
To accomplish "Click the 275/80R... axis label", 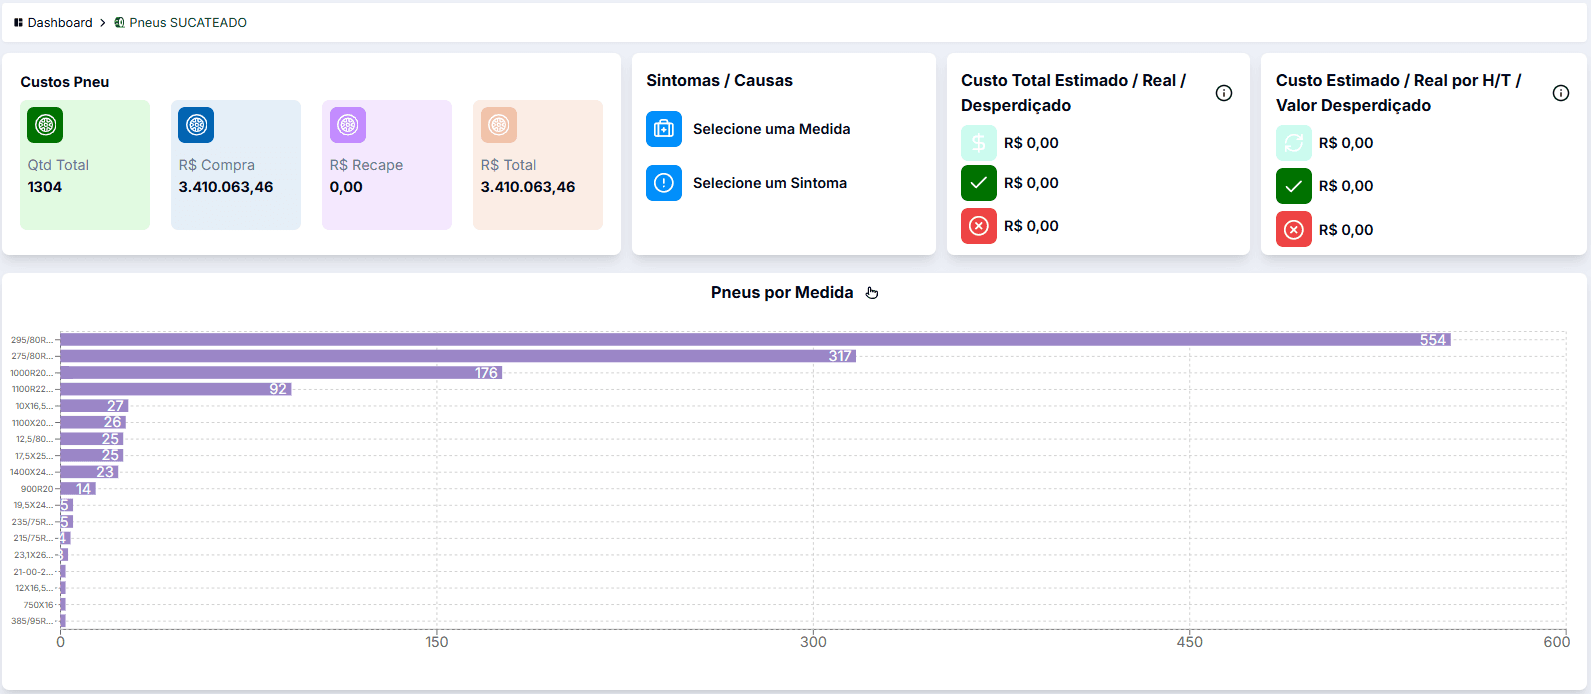I will pos(32,356).
